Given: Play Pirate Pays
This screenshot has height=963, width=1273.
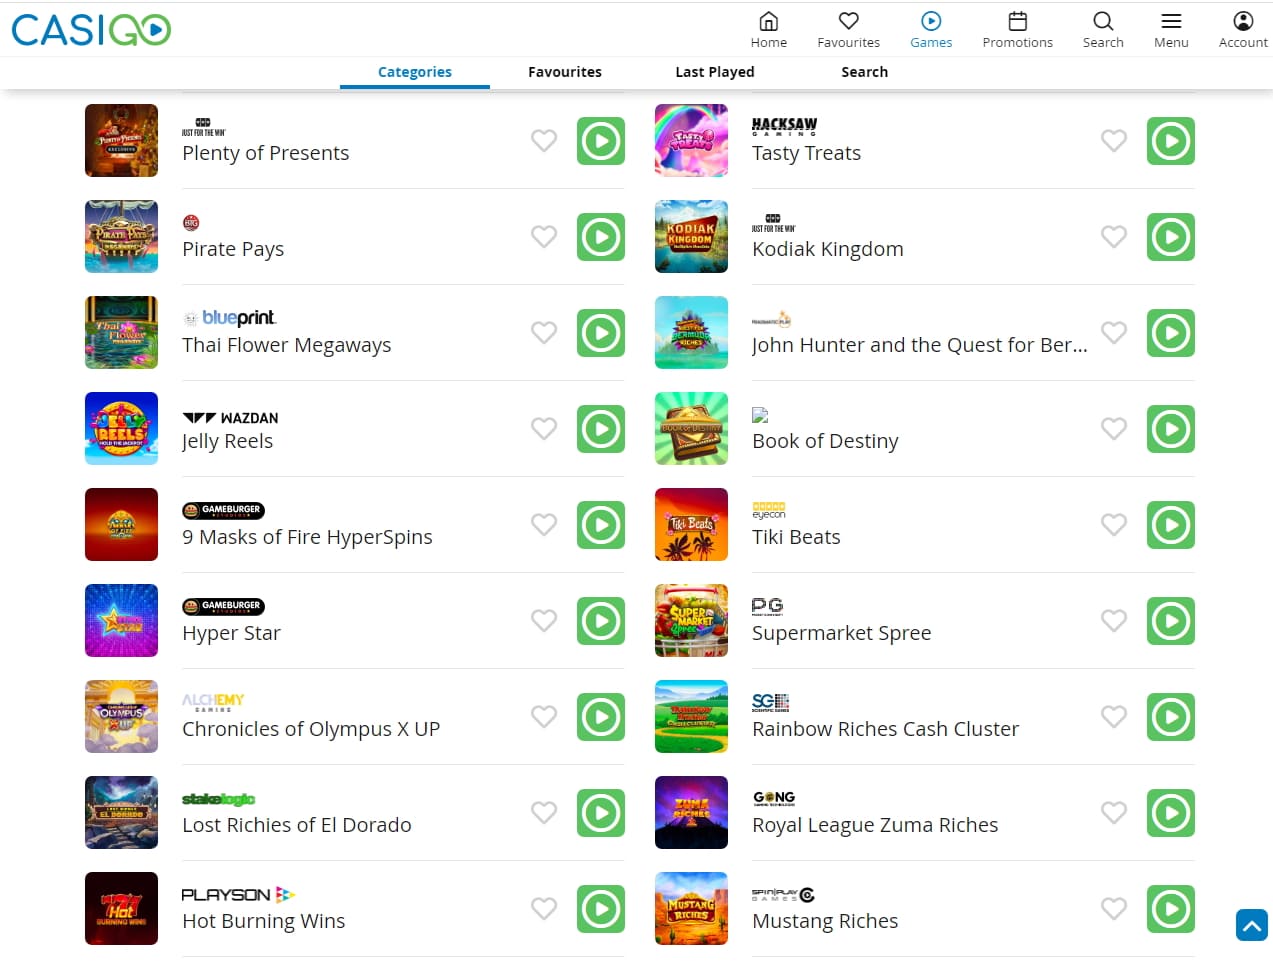Looking at the screenshot, I should click(x=601, y=237).
